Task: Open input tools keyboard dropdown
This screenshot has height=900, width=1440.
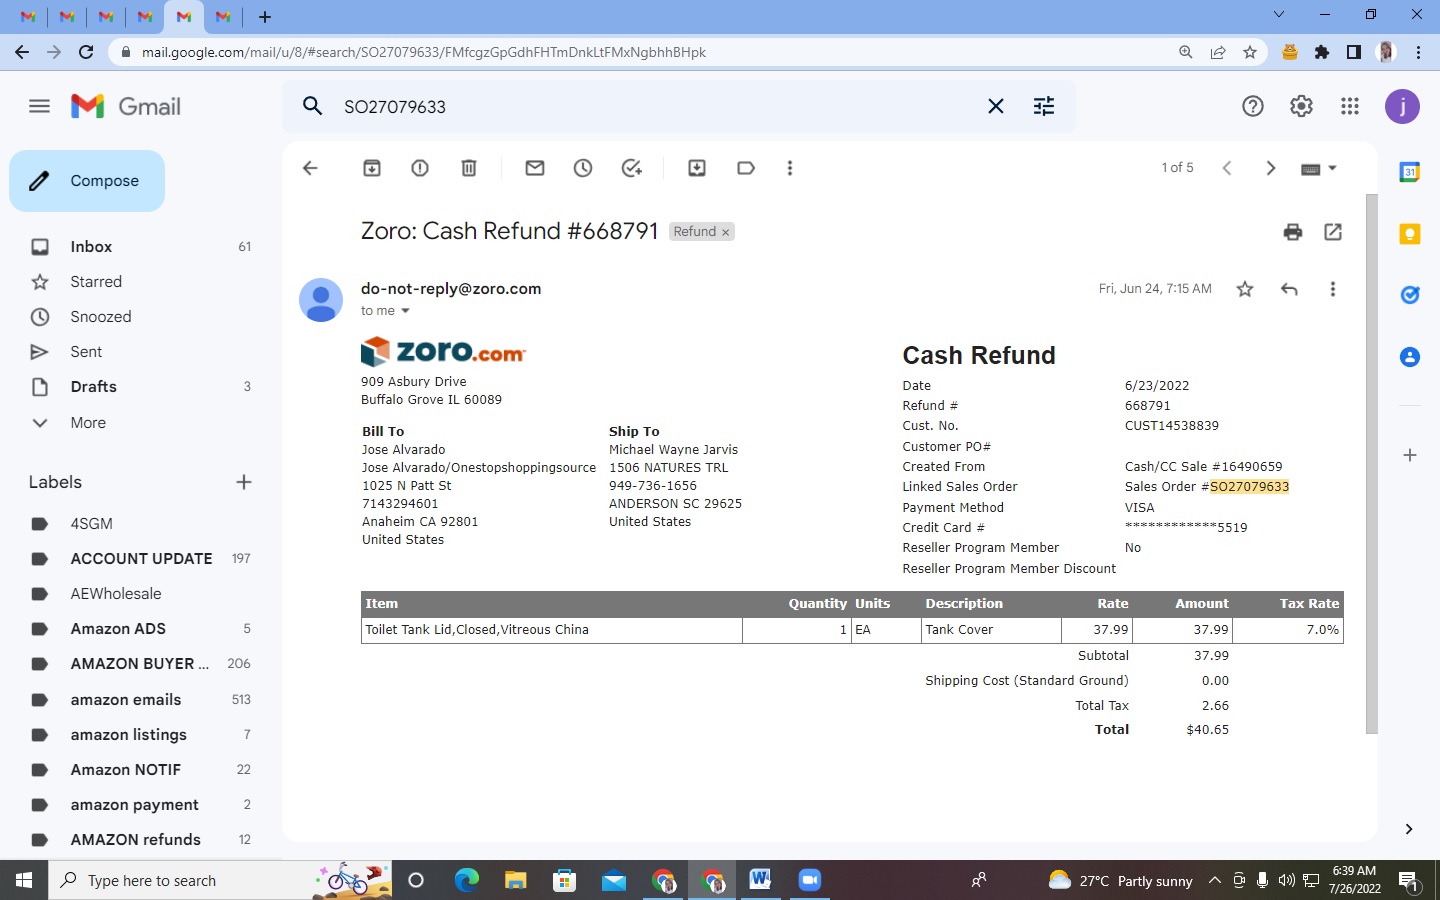Action: [x=1319, y=169]
